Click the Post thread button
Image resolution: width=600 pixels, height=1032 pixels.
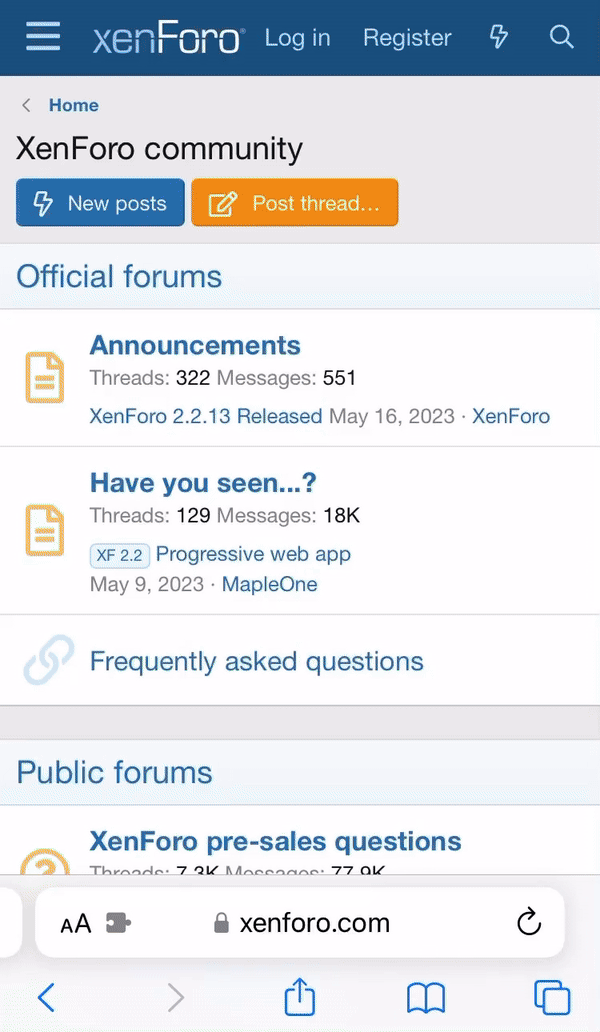(295, 203)
